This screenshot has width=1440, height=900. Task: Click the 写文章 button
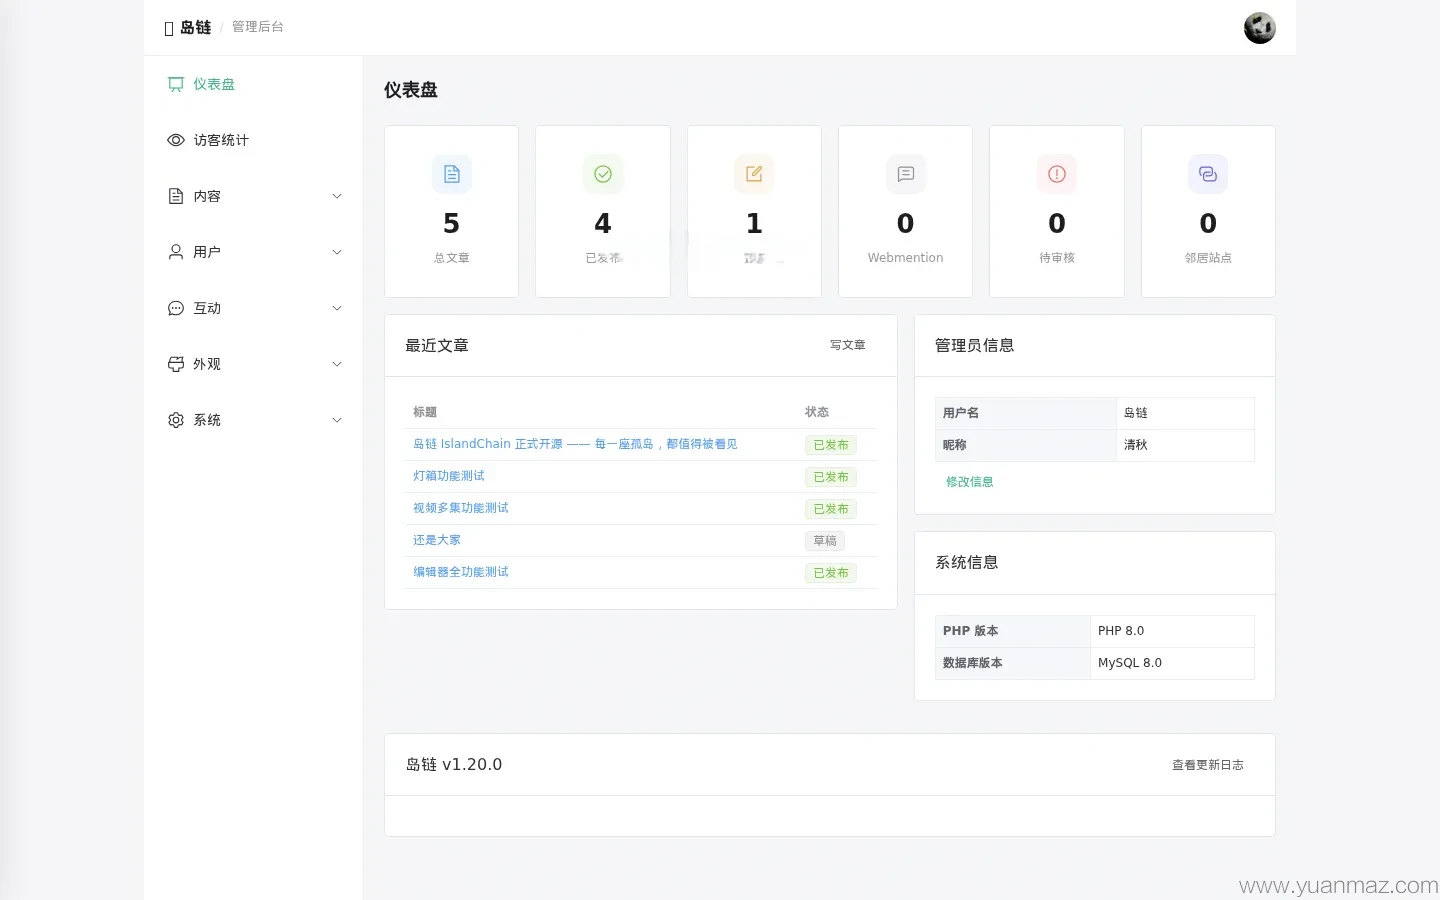point(848,345)
